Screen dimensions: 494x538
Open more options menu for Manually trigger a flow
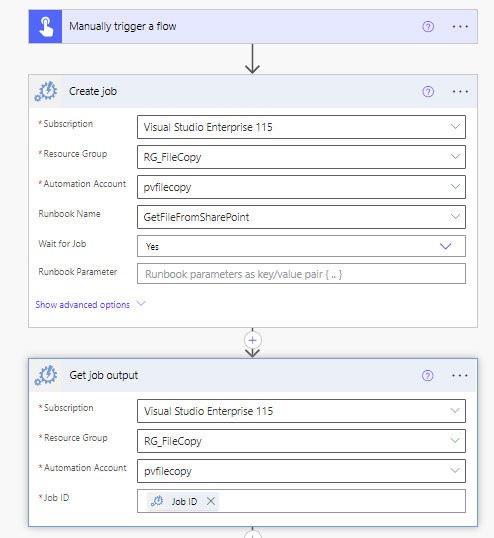click(460, 26)
